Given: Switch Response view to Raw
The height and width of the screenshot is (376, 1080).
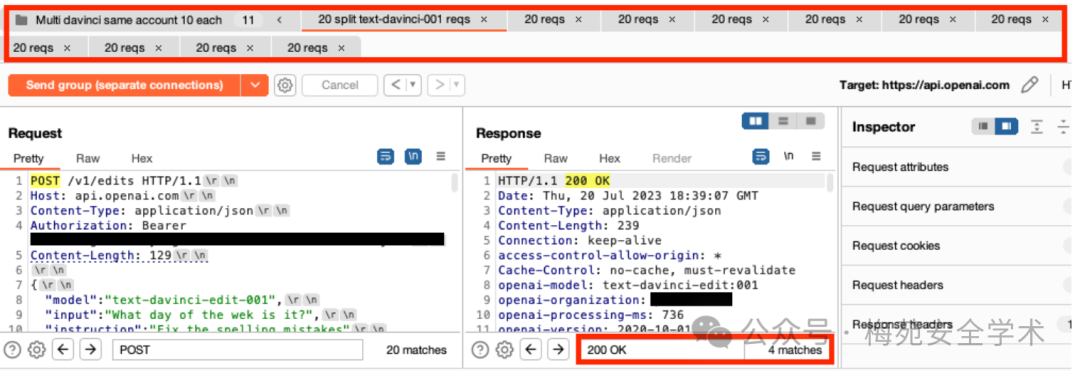Looking at the screenshot, I should tap(556, 158).
